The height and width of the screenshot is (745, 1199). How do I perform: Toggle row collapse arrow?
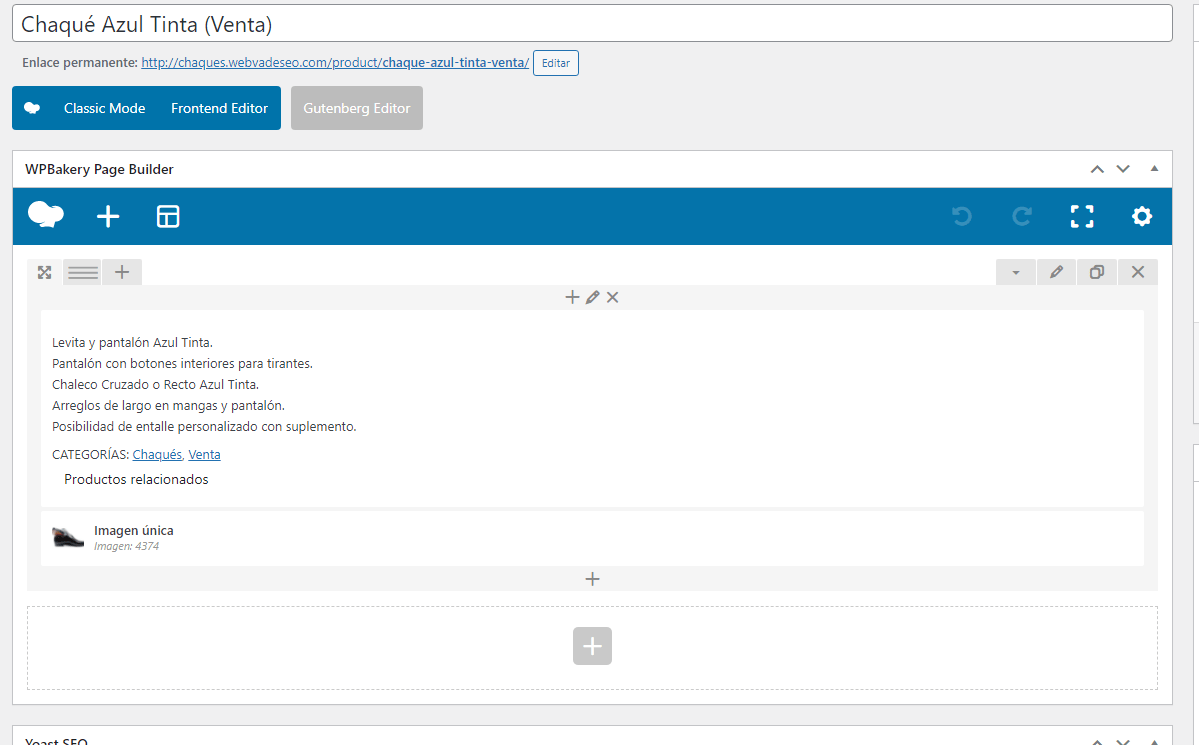tap(1015, 272)
